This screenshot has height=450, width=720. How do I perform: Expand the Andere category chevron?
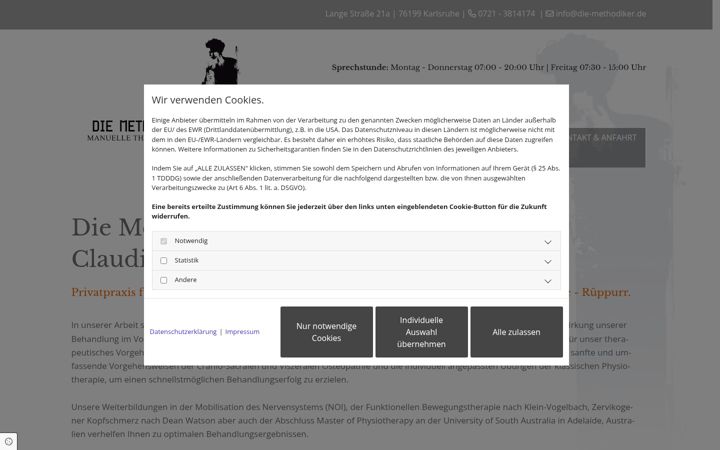548,281
